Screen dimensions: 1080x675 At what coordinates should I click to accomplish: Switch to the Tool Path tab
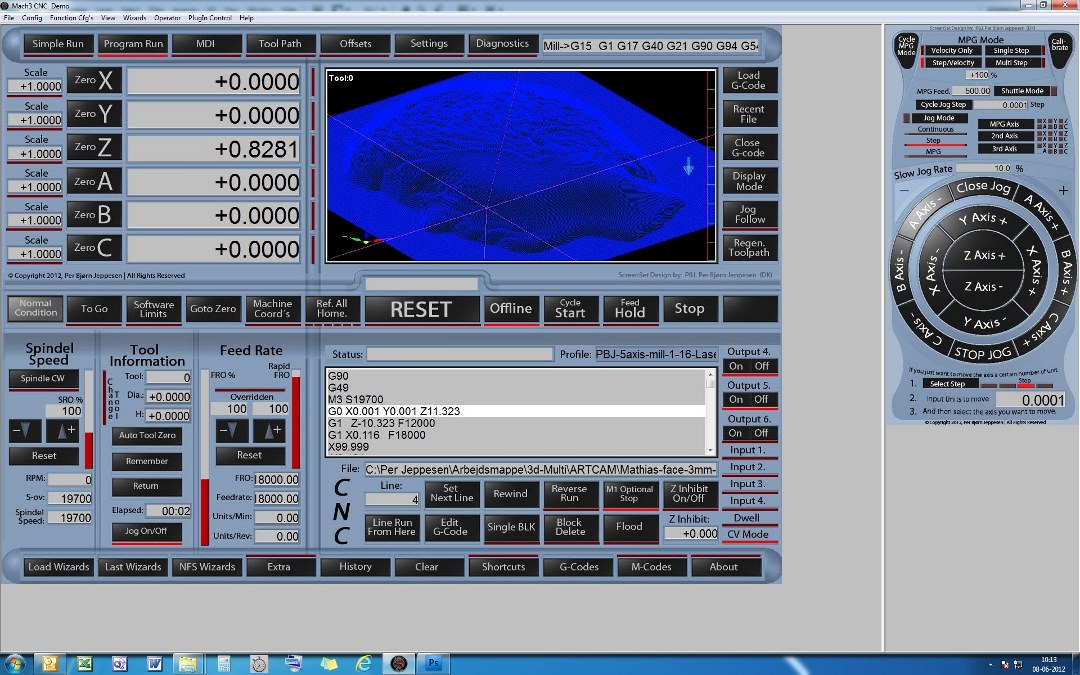280,43
